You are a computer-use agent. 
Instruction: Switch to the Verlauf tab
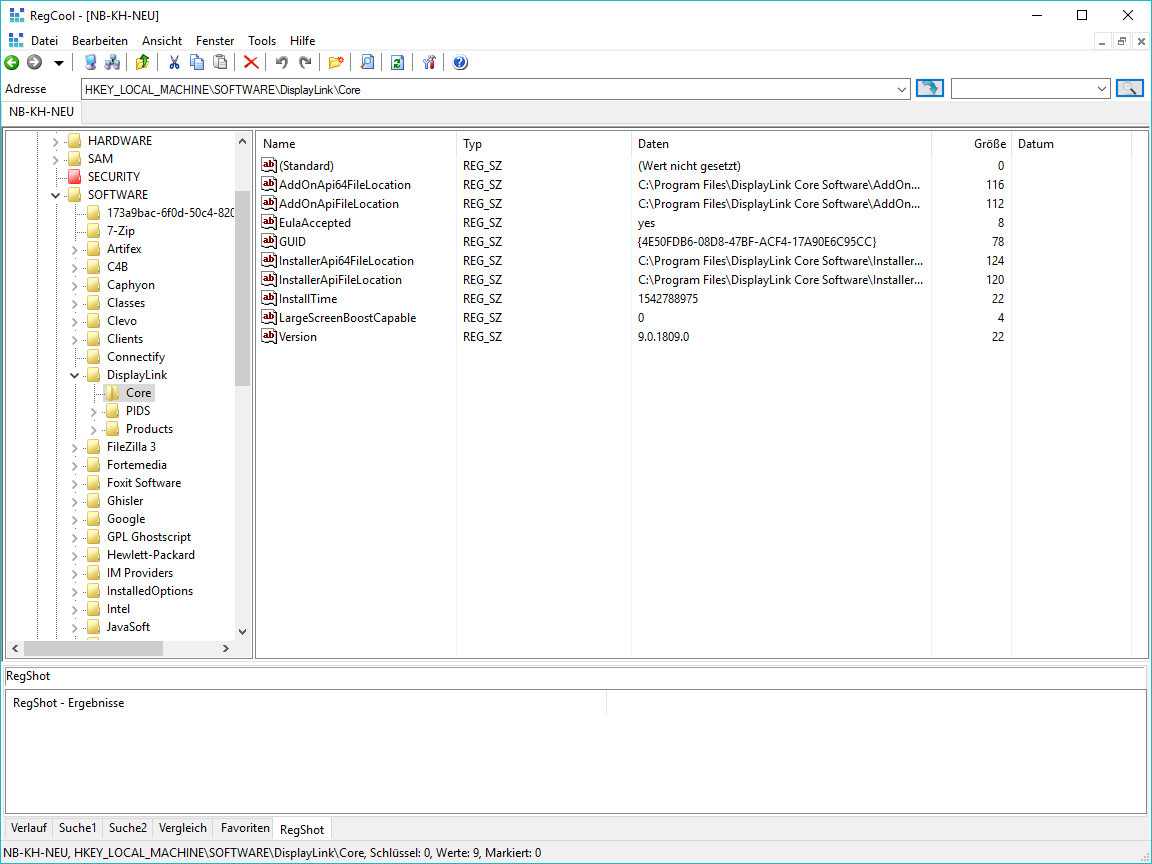(x=29, y=828)
